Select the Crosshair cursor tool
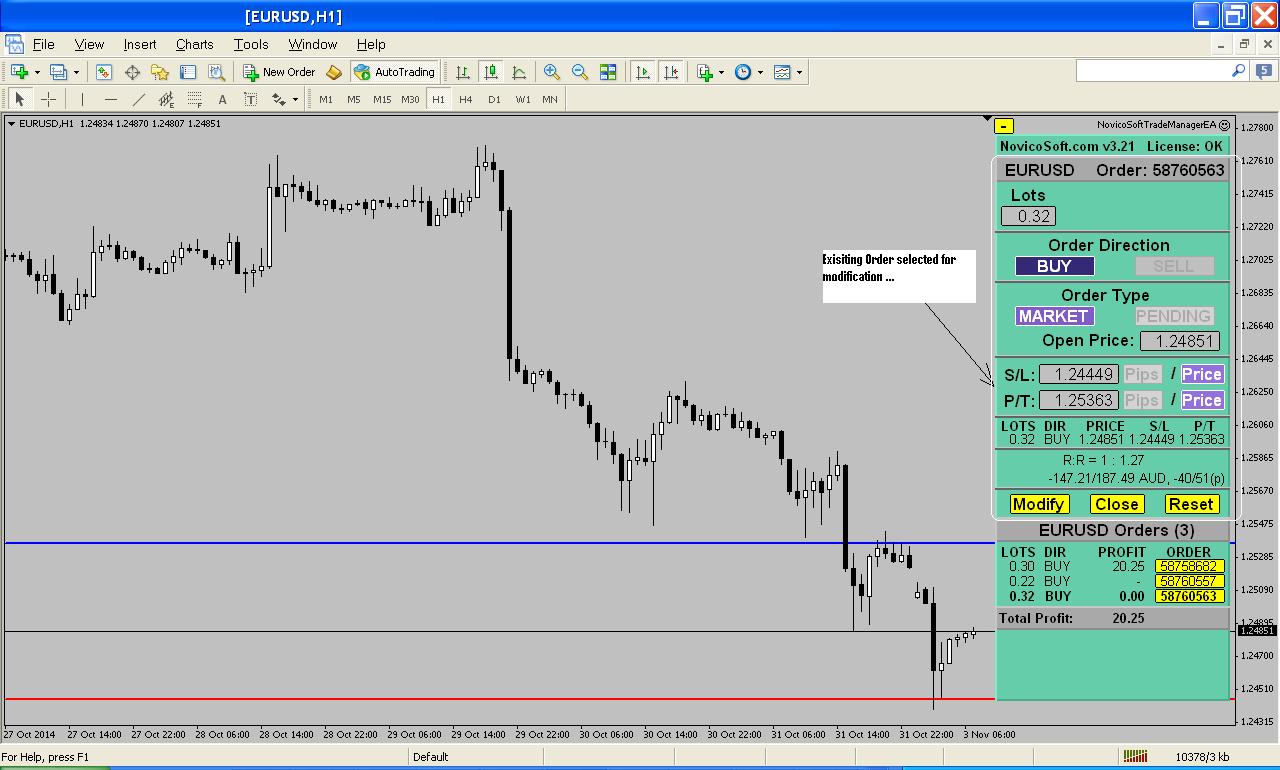The height and width of the screenshot is (770, 1280). 48,99
